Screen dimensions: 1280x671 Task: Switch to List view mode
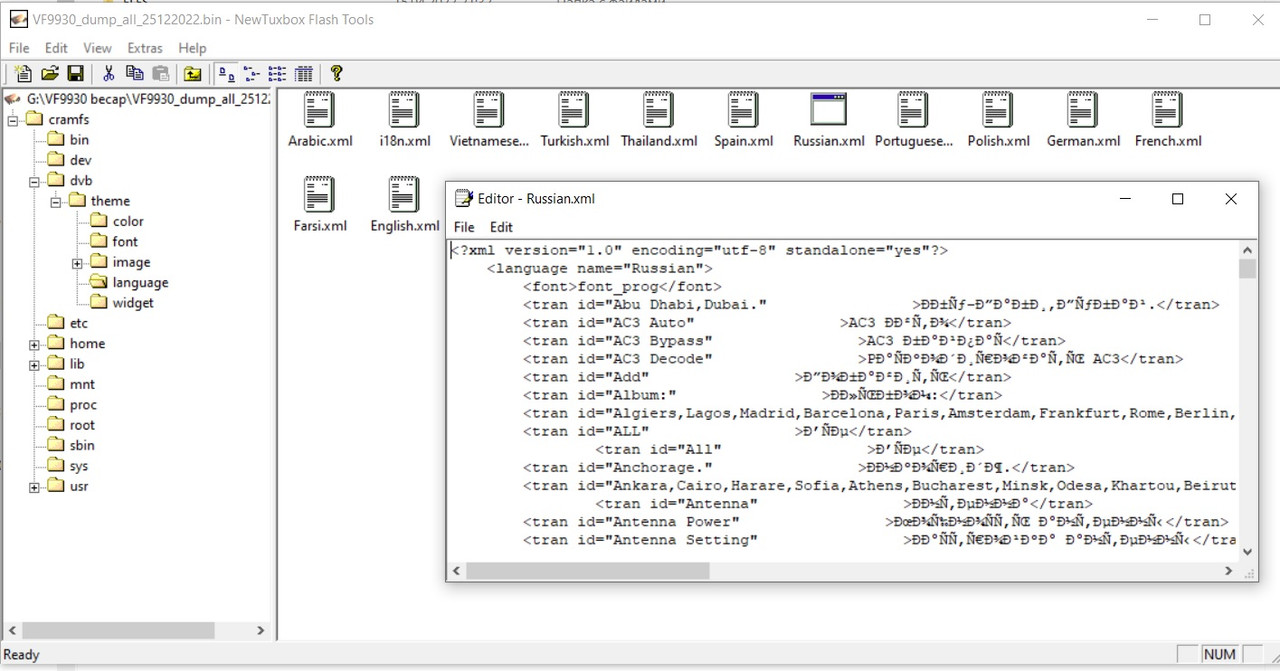coord(278,73)
